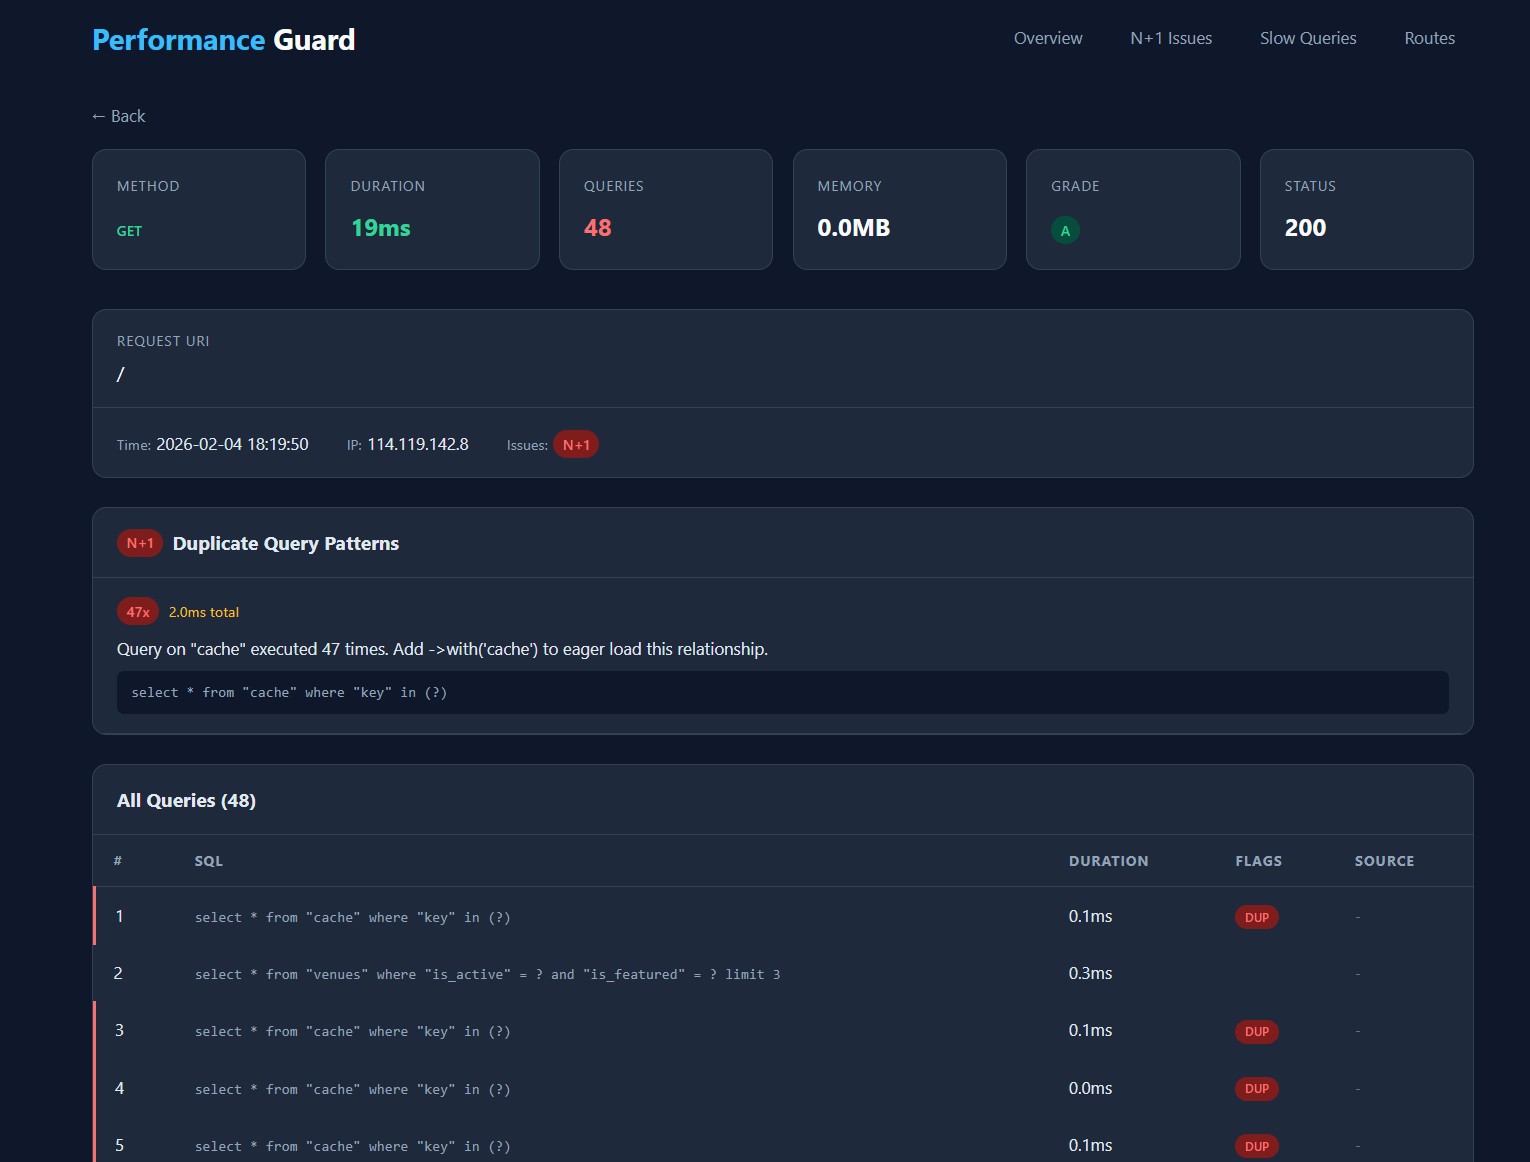The width and height of the screenshot is (1530, 1162).
Task: Select the cache eager-load SQL snippet
Action: tap(288, 692)
